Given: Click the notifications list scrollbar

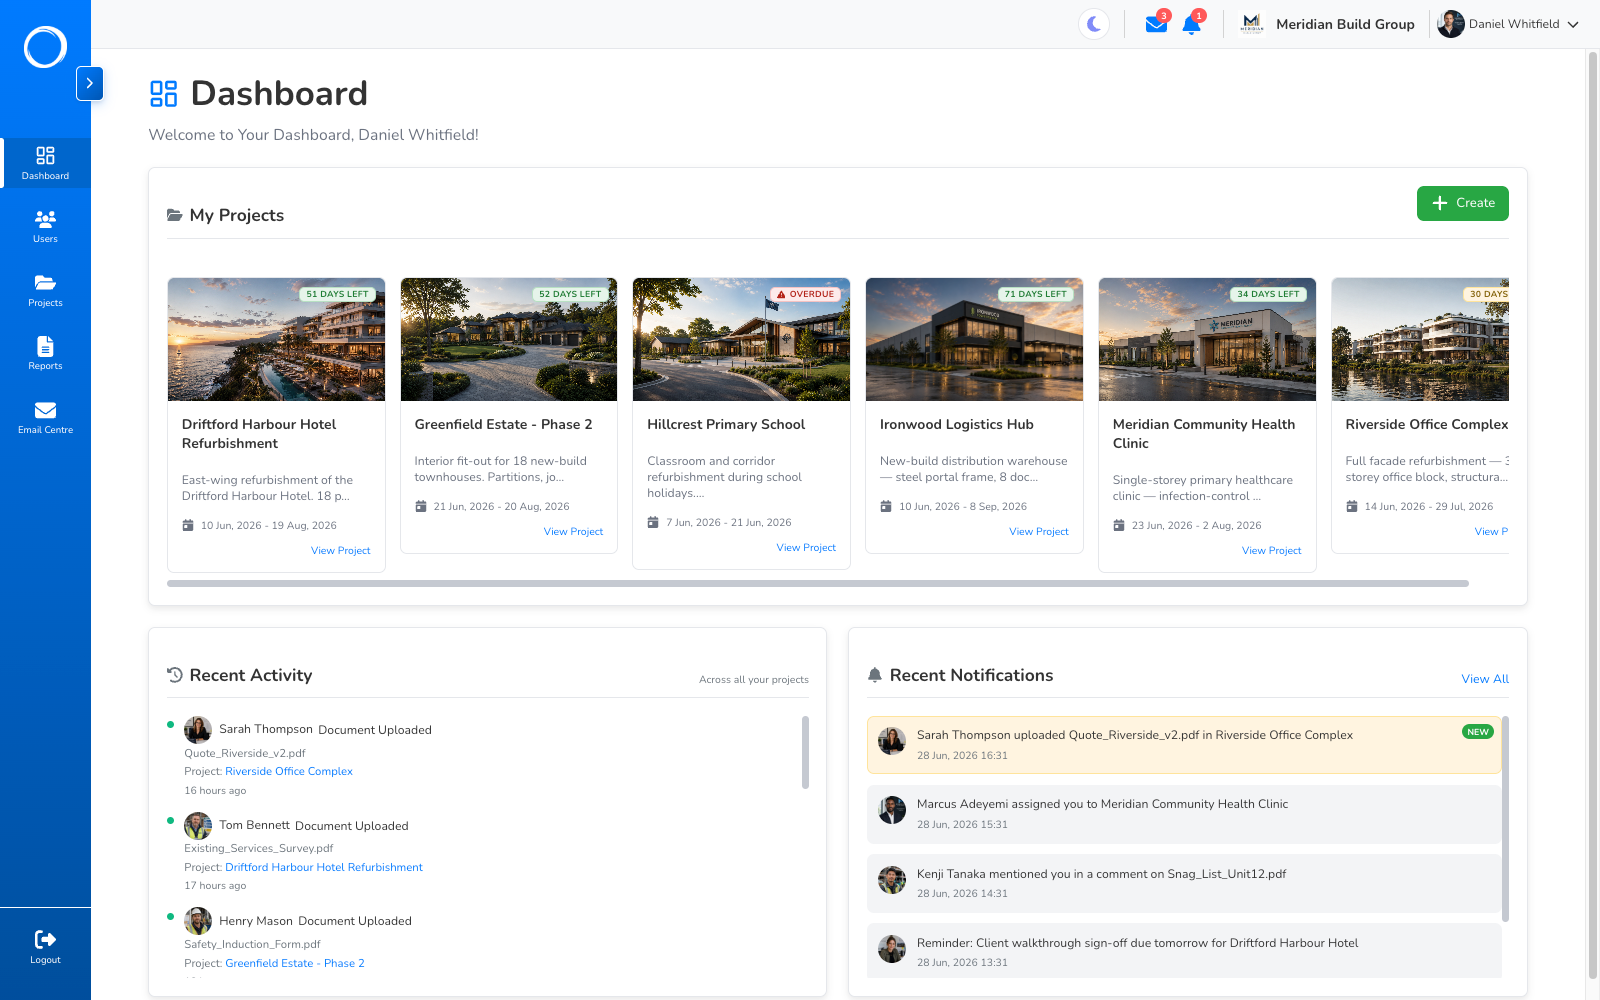Looking at the screenshot, I should (1505, 819).
